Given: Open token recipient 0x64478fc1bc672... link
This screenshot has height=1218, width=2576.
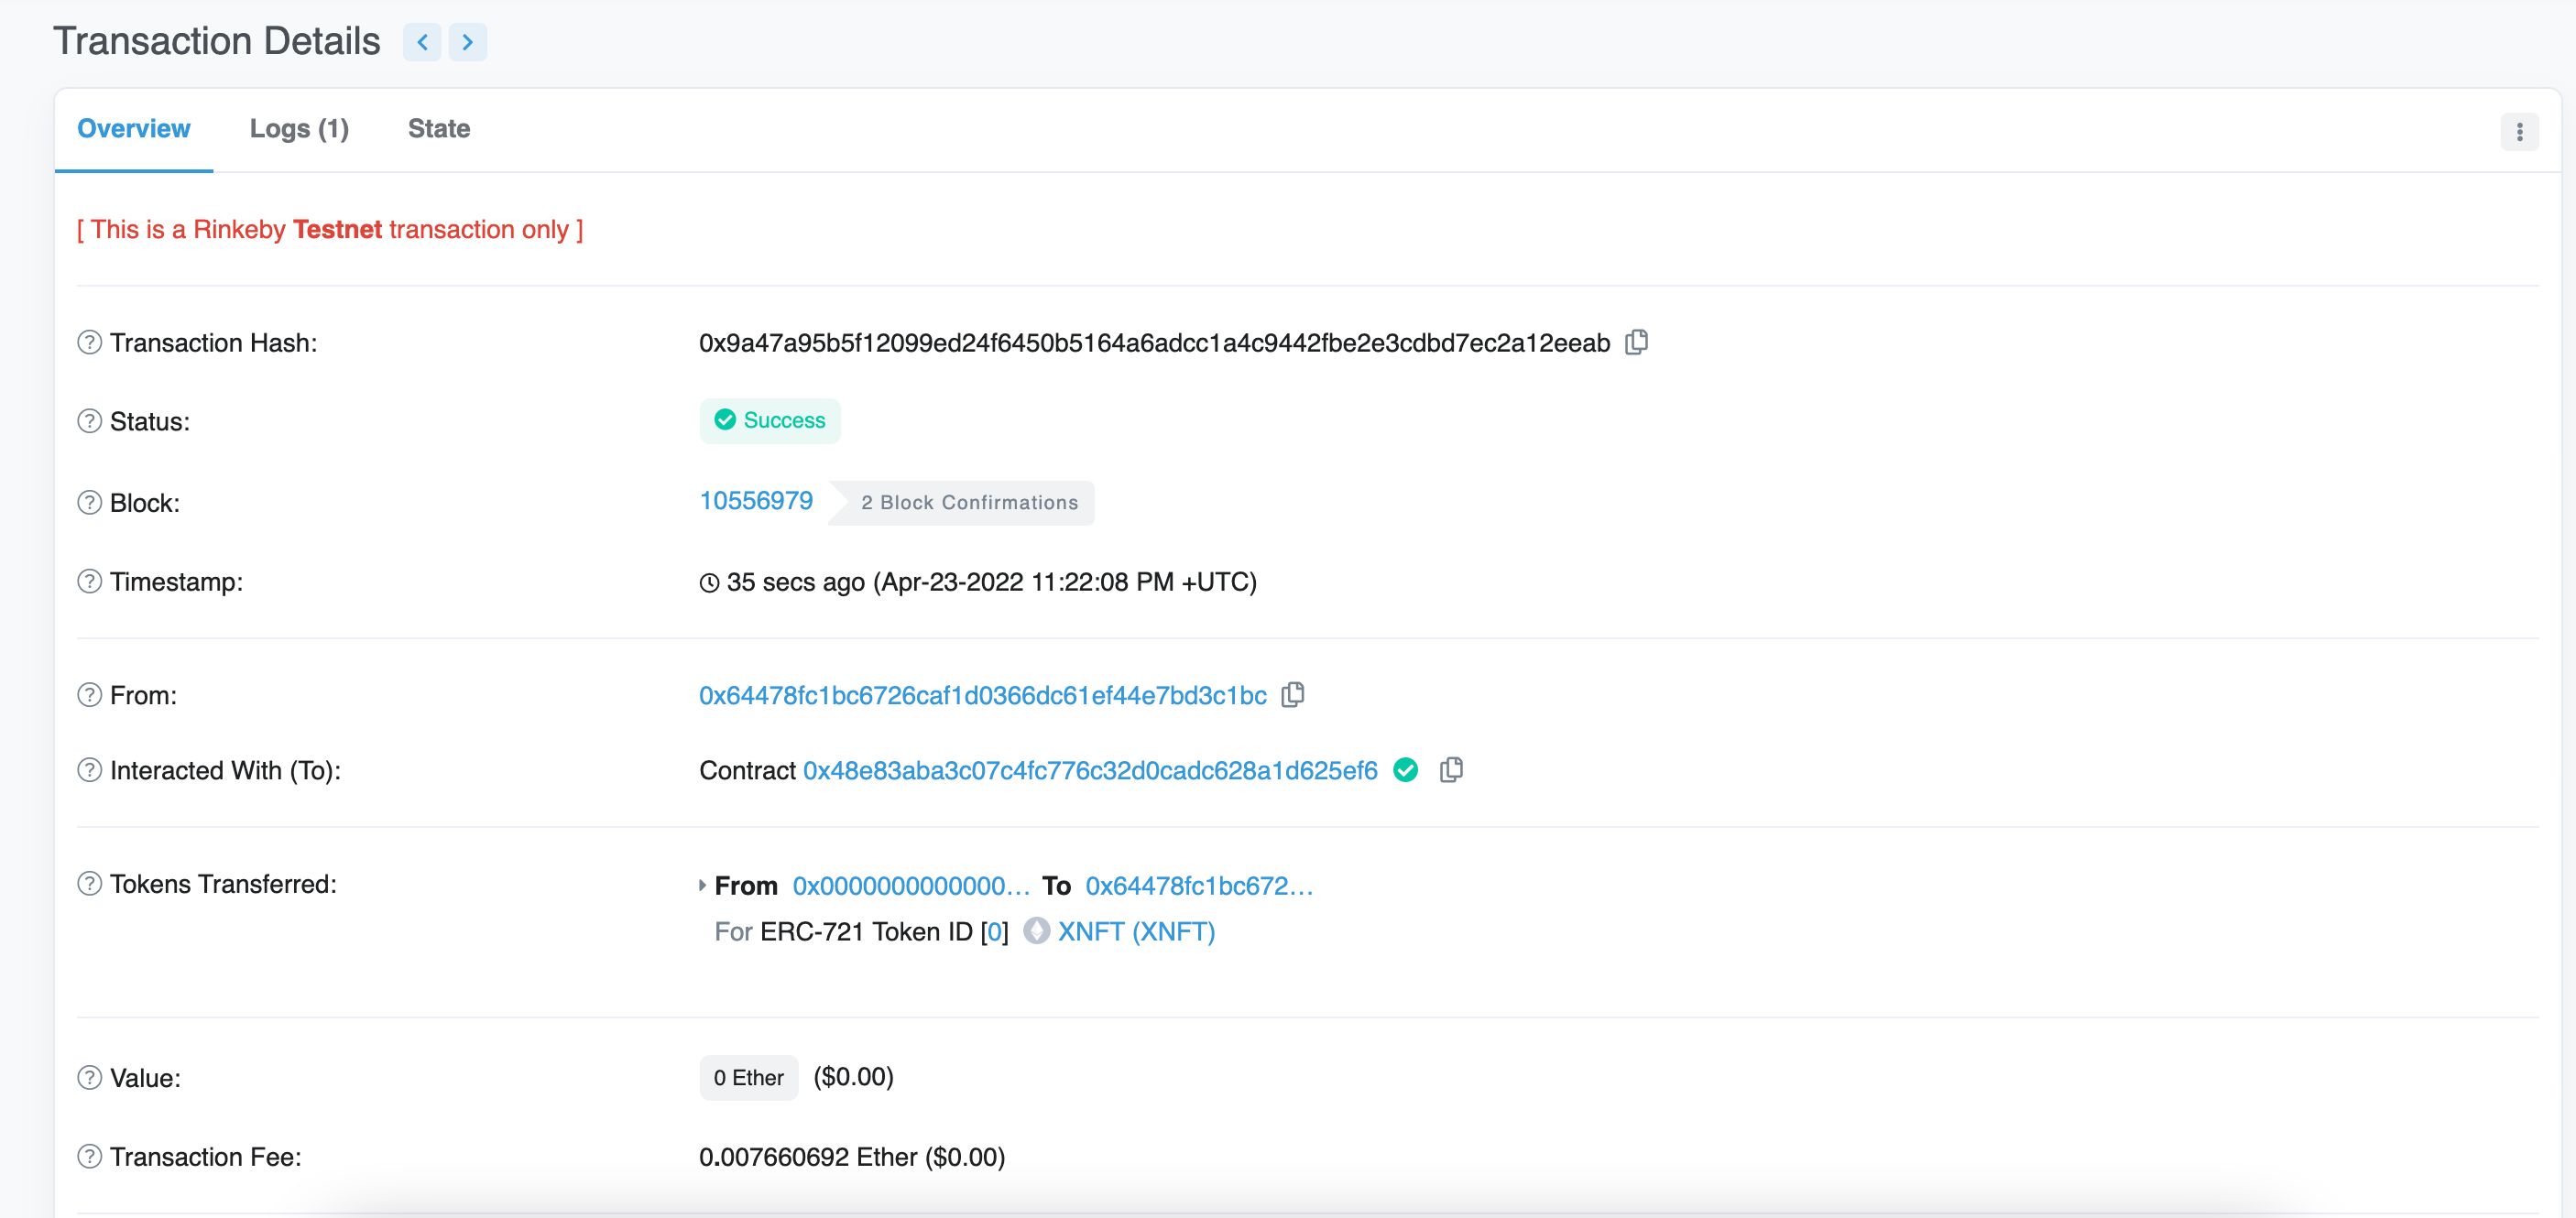Looking at the screenshot, I should coord(1199,886).
